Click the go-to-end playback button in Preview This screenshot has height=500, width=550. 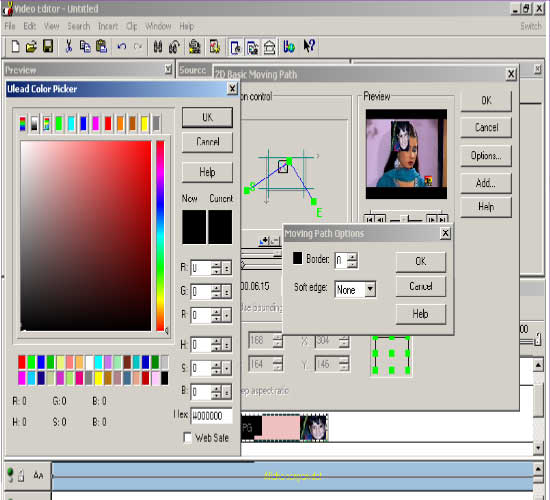click(x=443, y=220)
